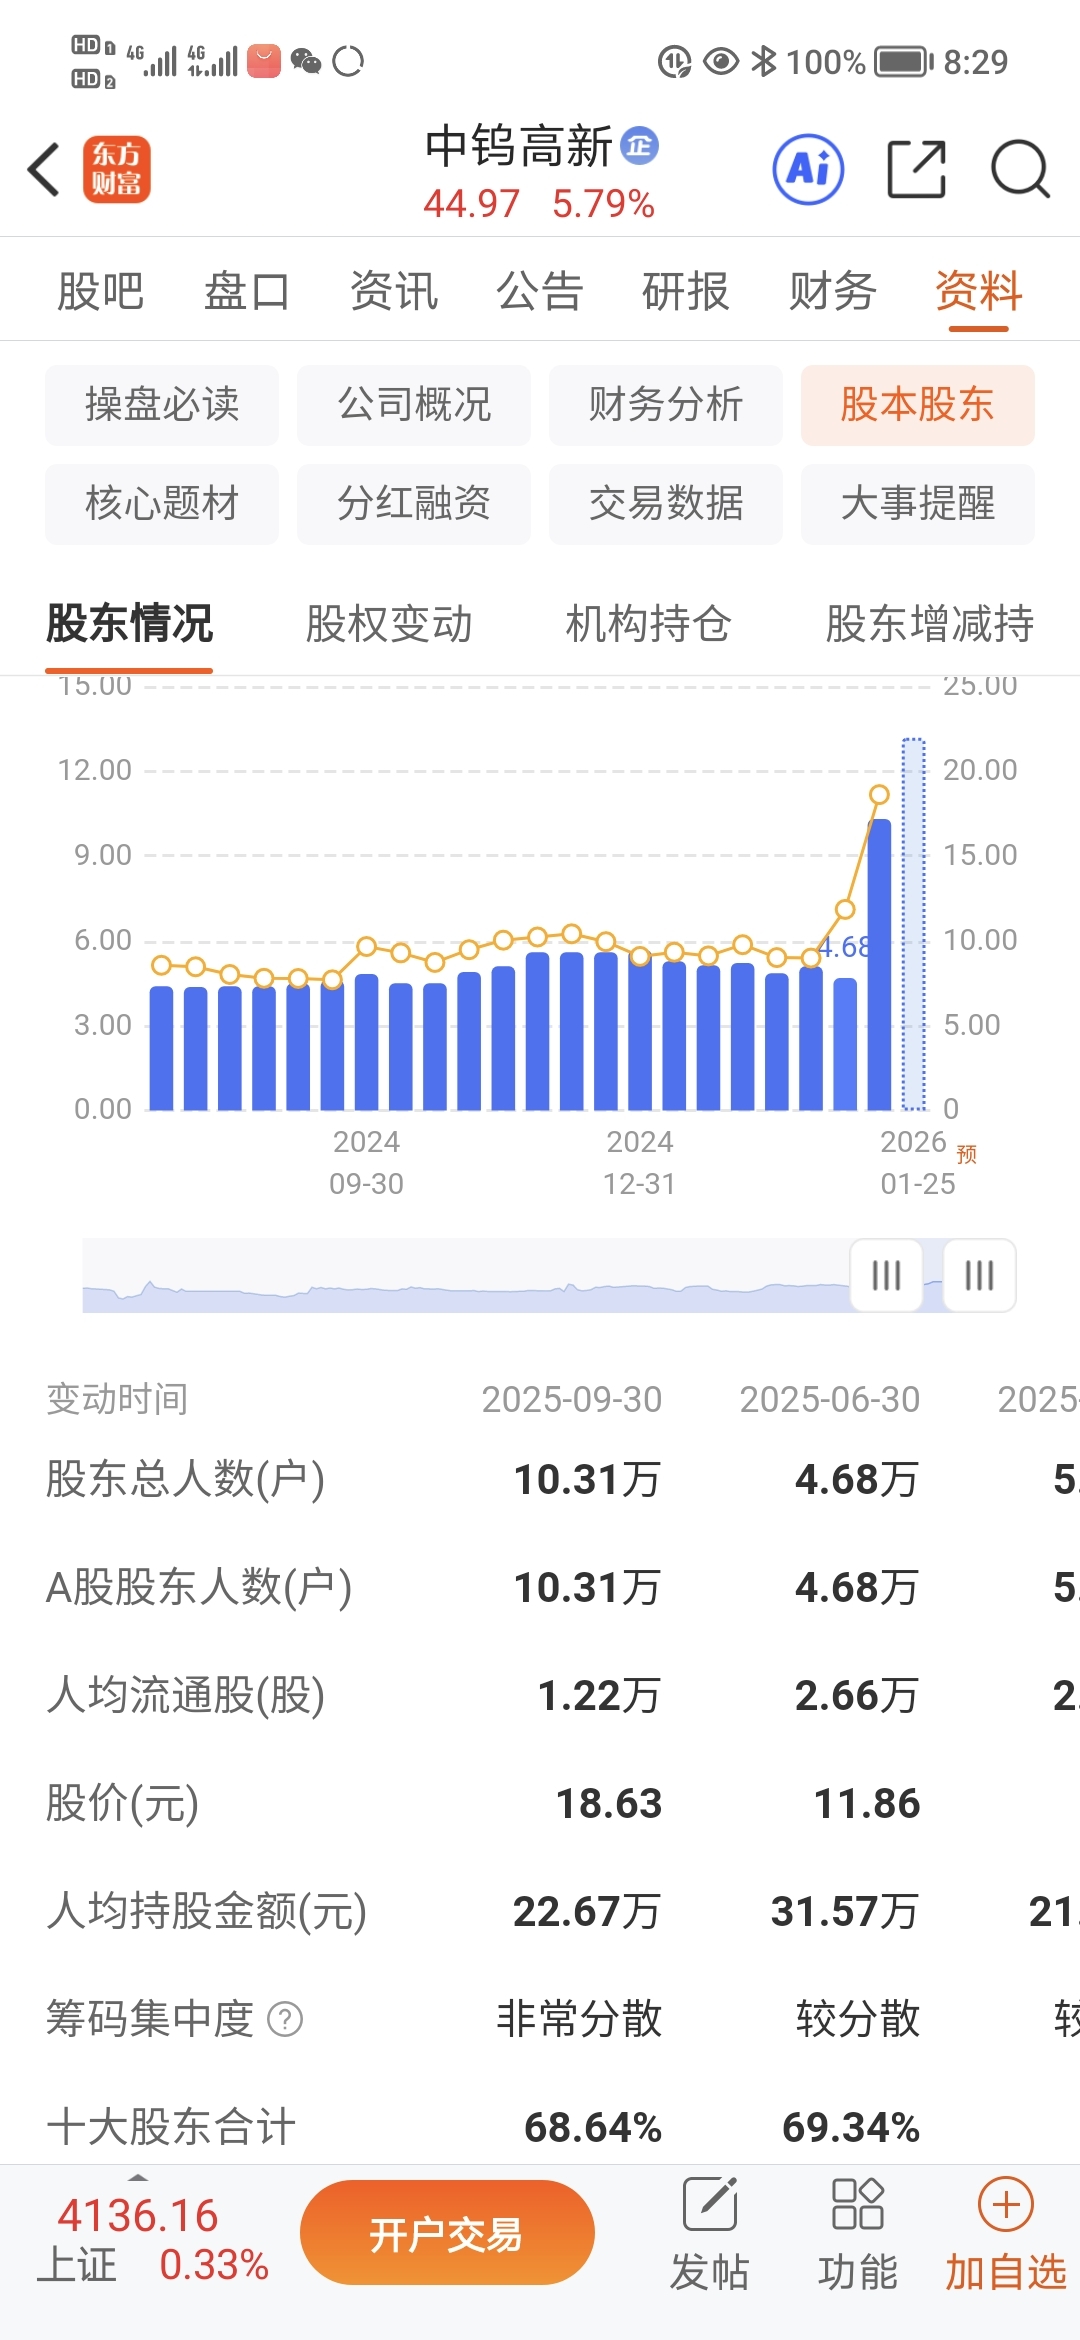1080x2340 pixels.
Task: Tap 股东总人数 value 10.31万
Action: pos(587,1480)
